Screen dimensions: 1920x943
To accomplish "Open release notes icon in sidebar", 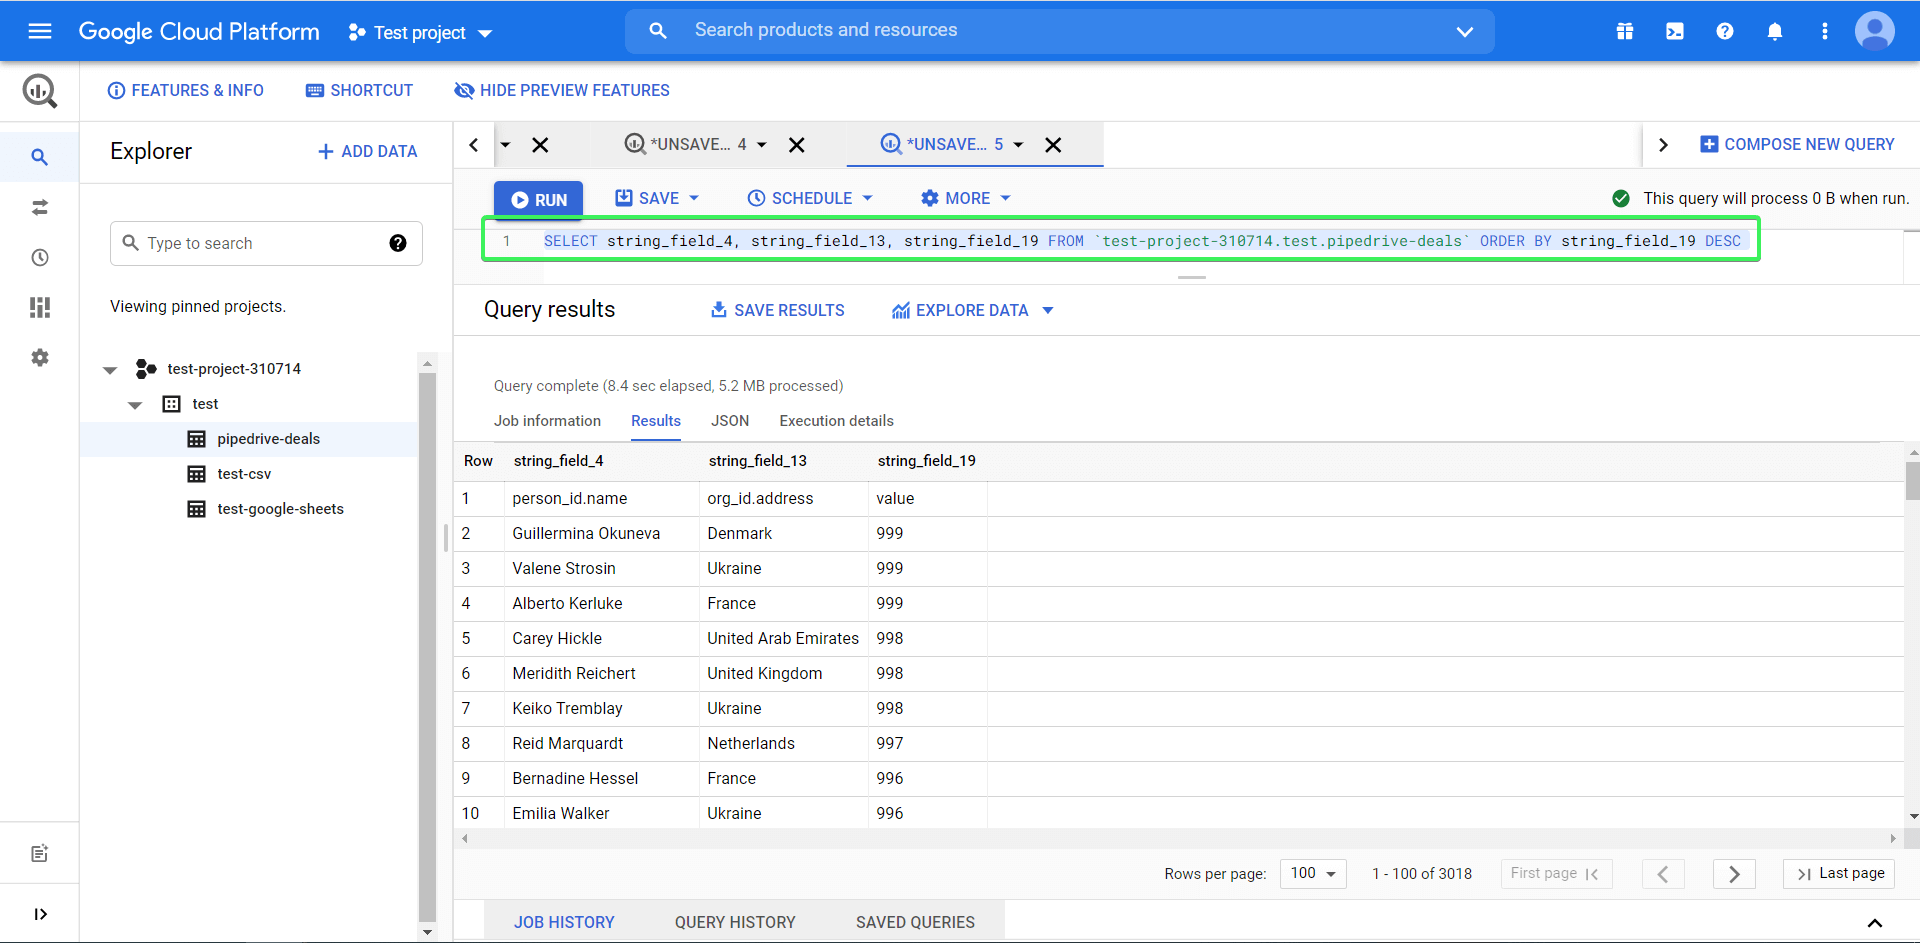I will tap(40, 853).
